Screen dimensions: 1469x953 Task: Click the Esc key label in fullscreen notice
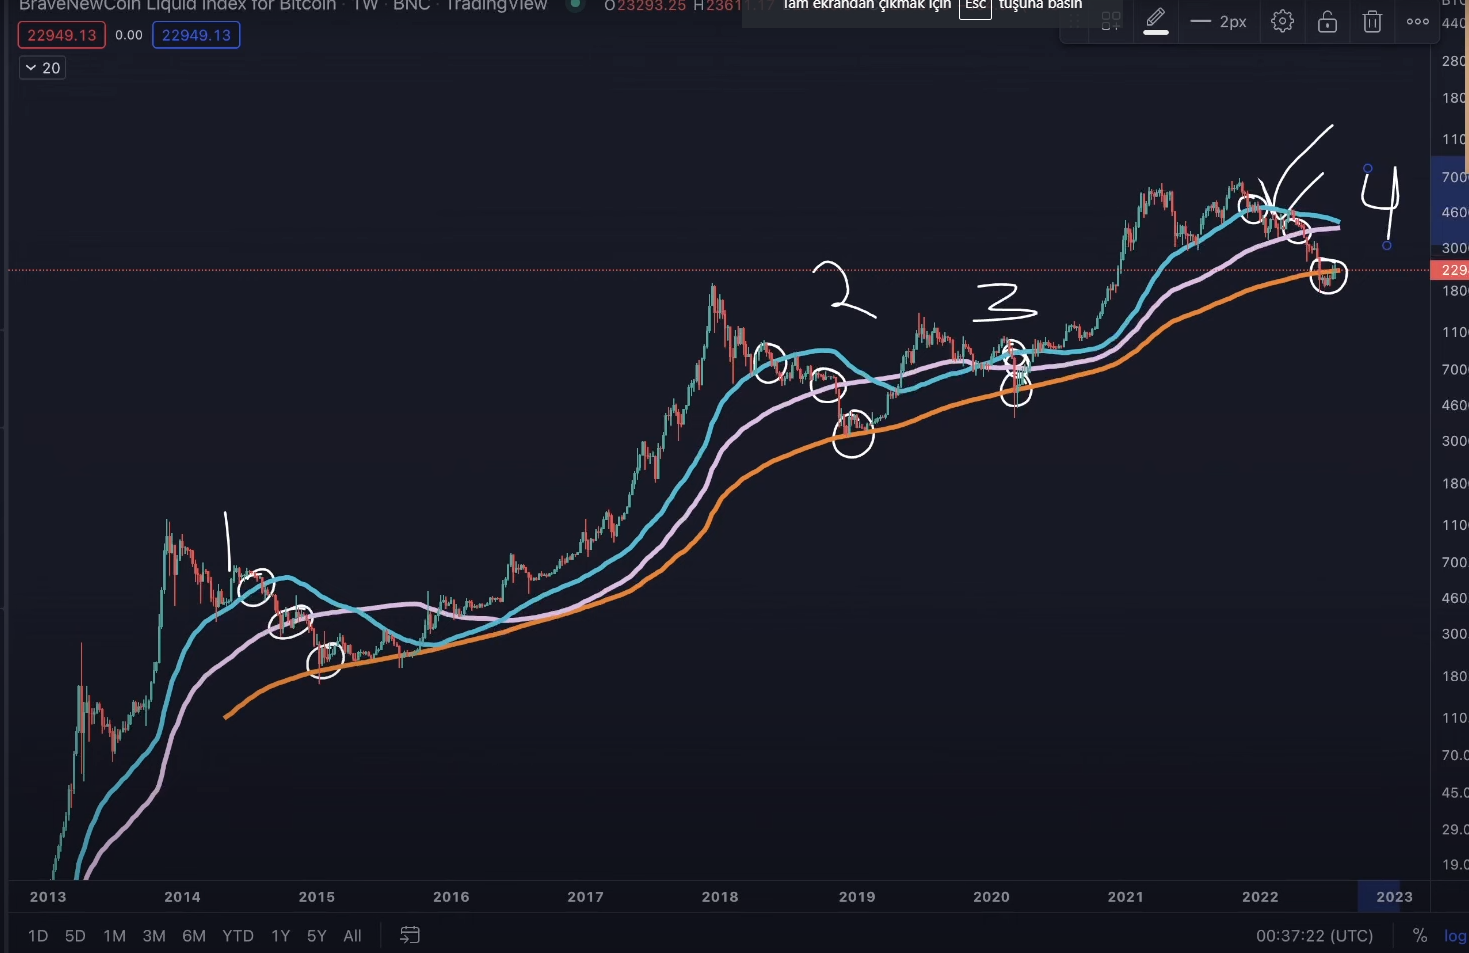point(975,6)
